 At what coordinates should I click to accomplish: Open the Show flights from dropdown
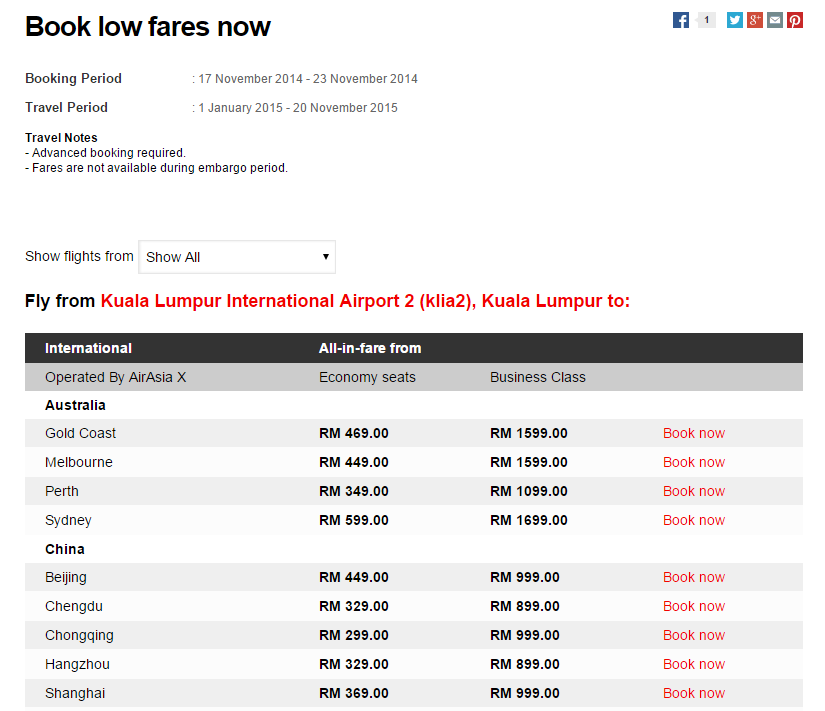tap(237, 257)
